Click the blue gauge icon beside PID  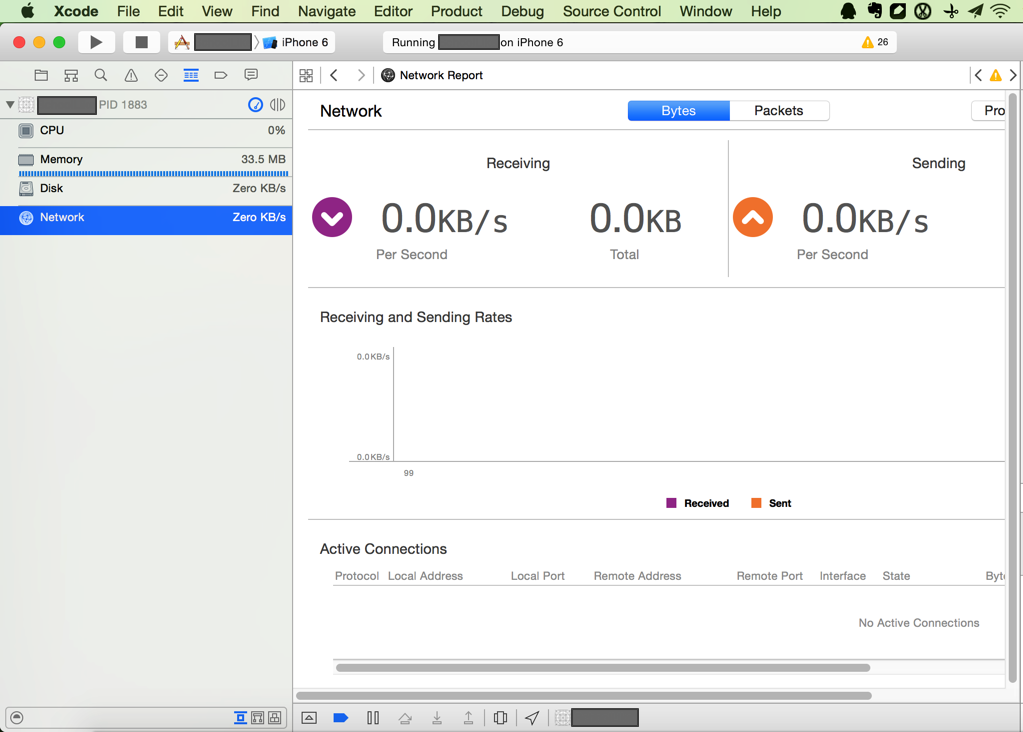tap(255, 104)
